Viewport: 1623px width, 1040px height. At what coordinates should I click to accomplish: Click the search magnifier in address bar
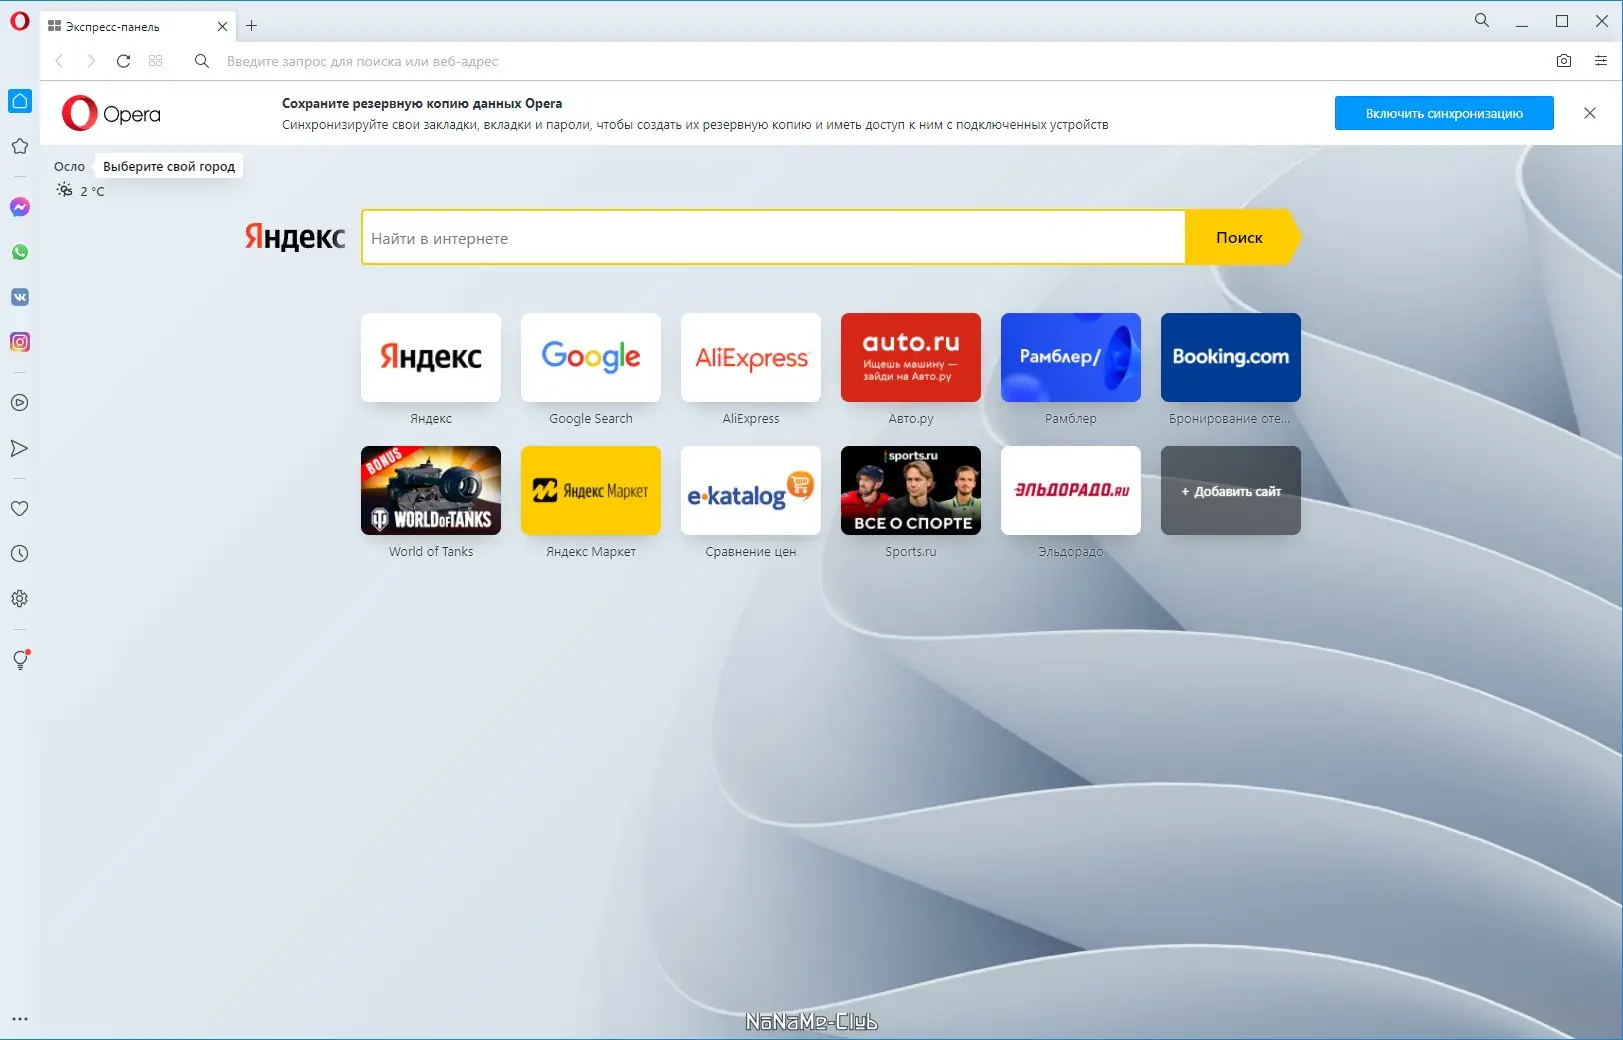point(201,61)
